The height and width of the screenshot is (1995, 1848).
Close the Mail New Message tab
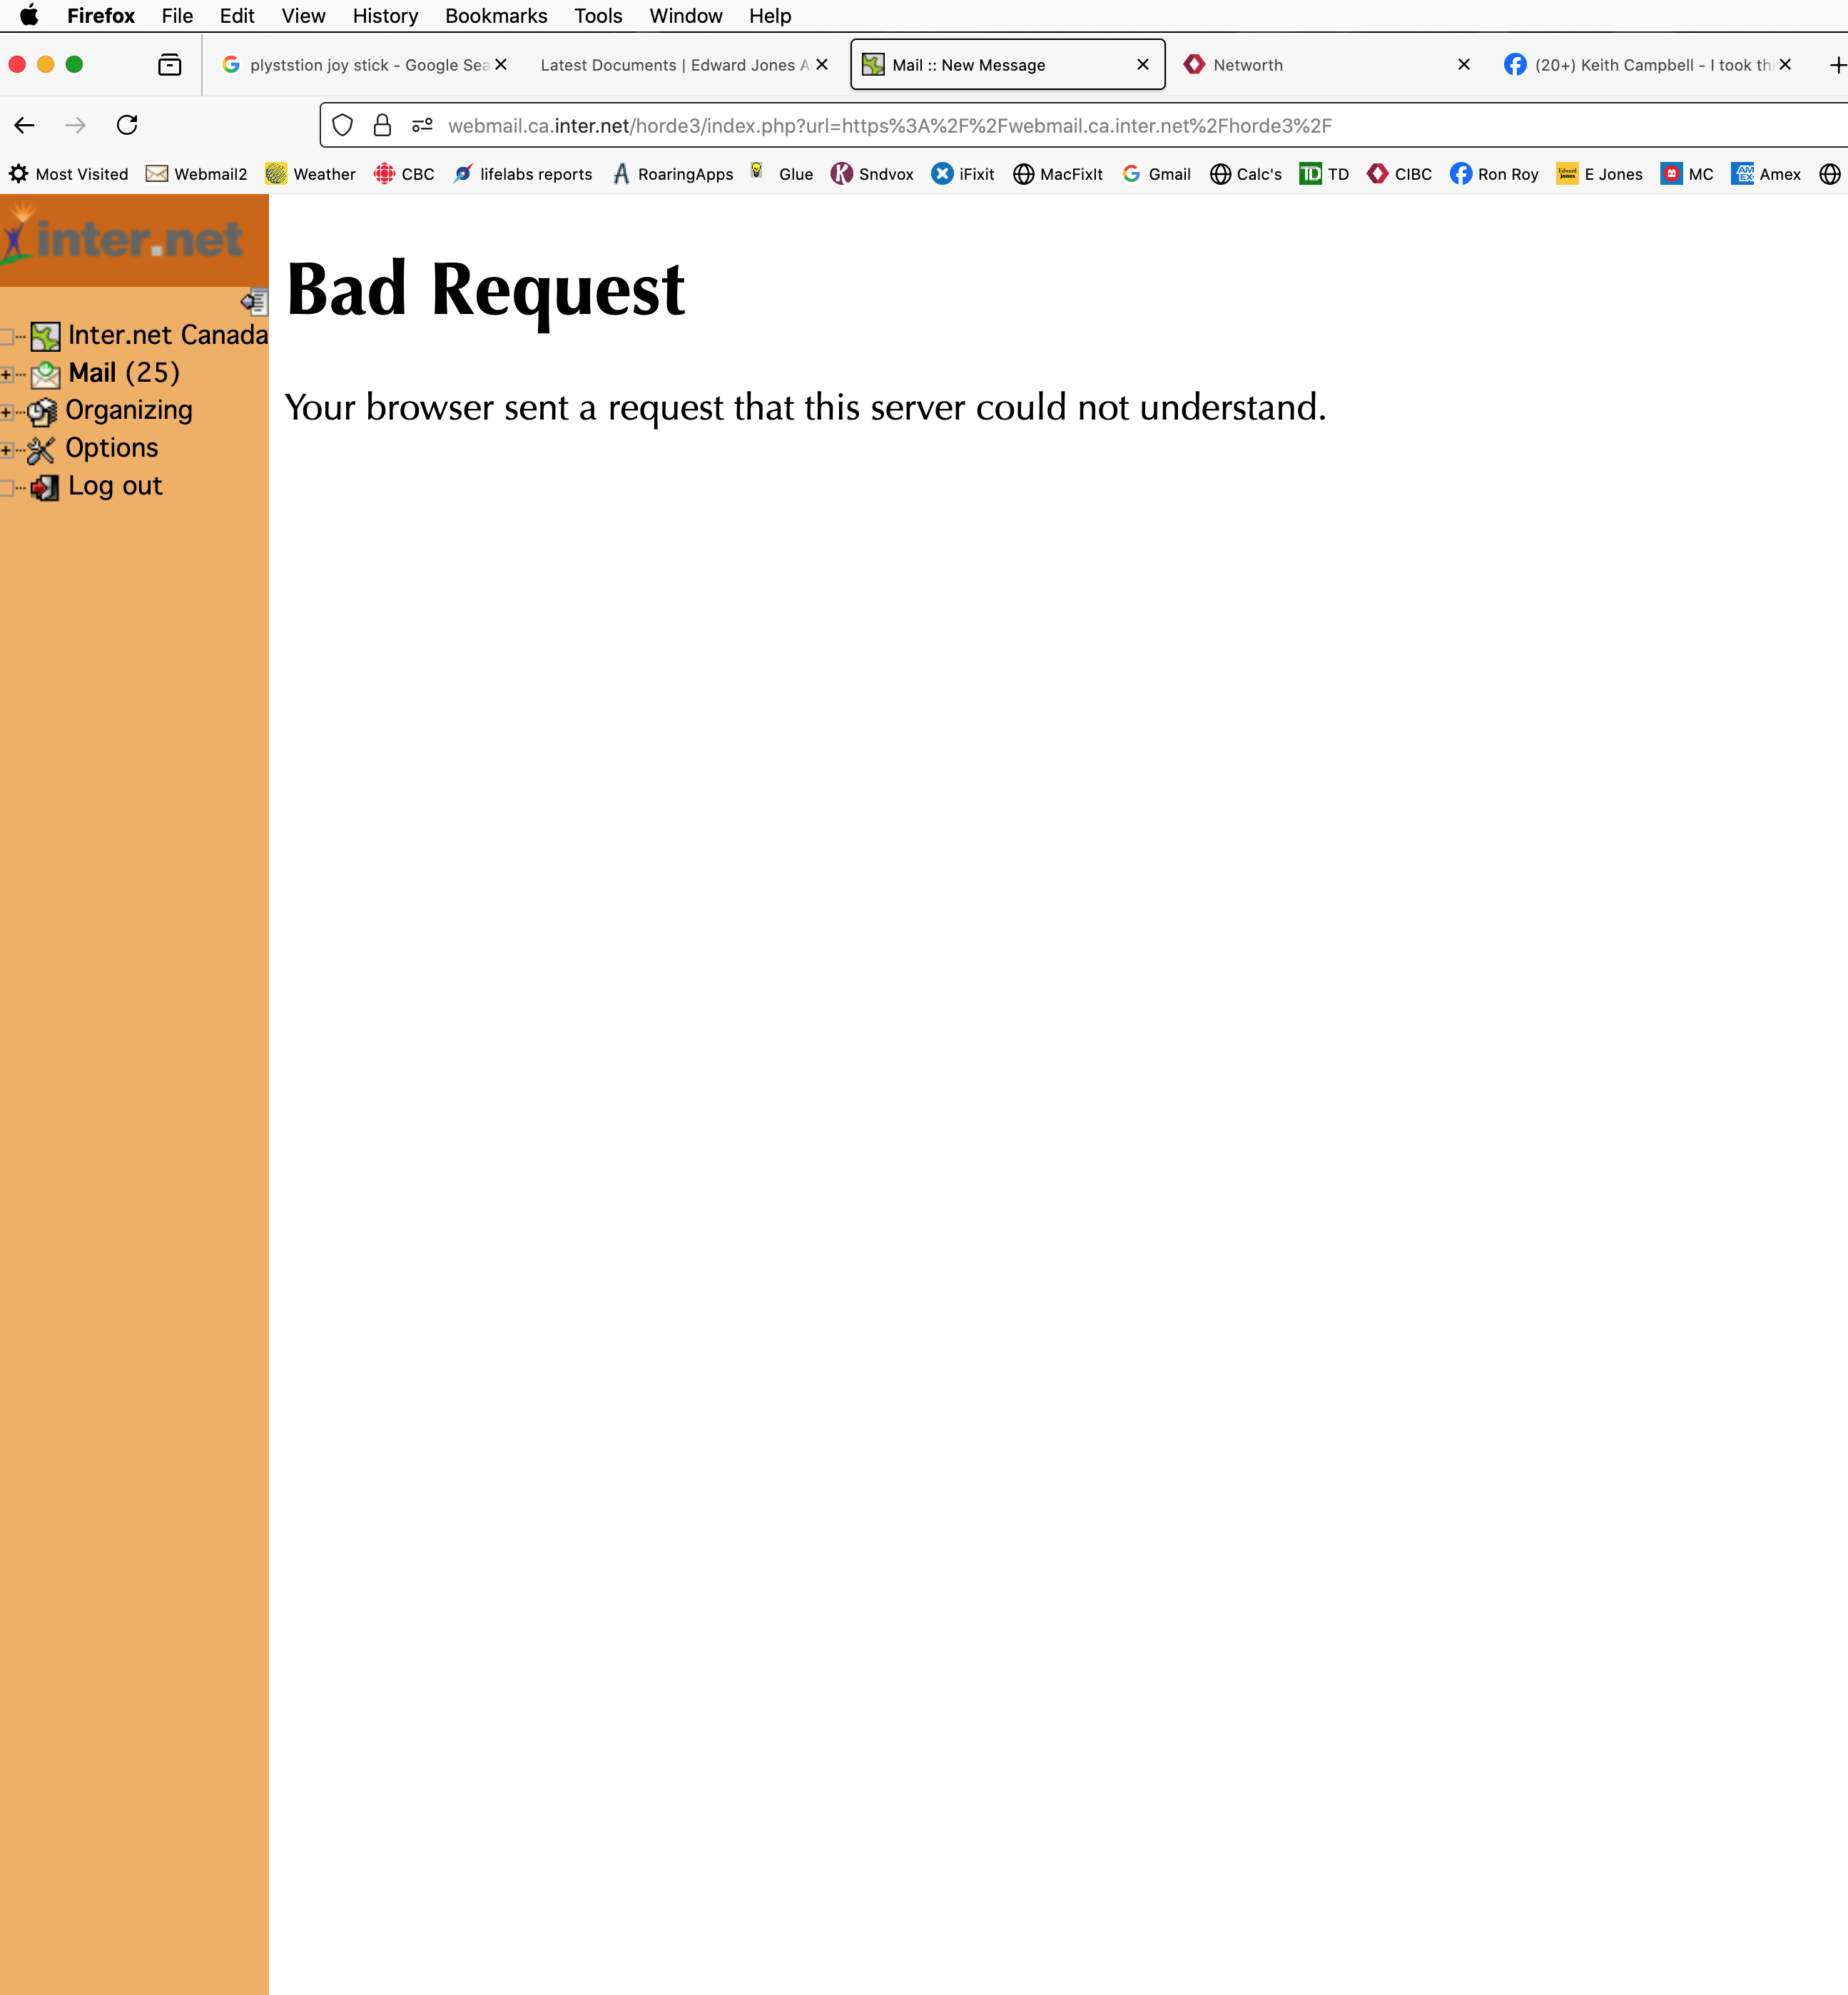point(1142,65)
